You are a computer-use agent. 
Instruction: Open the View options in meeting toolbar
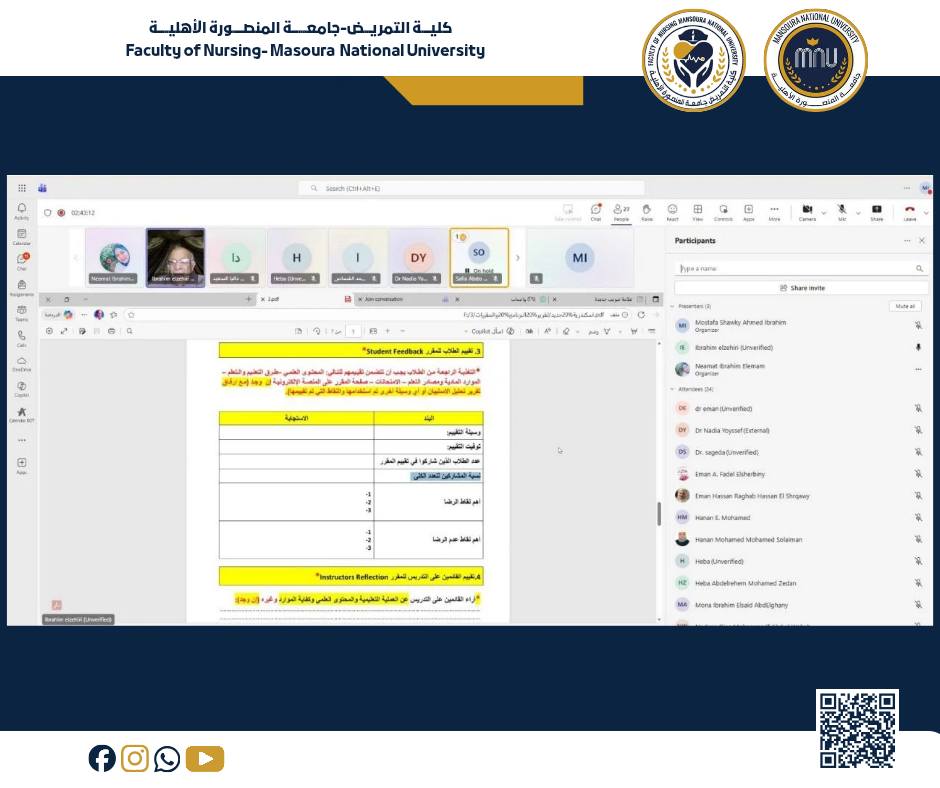699,211
